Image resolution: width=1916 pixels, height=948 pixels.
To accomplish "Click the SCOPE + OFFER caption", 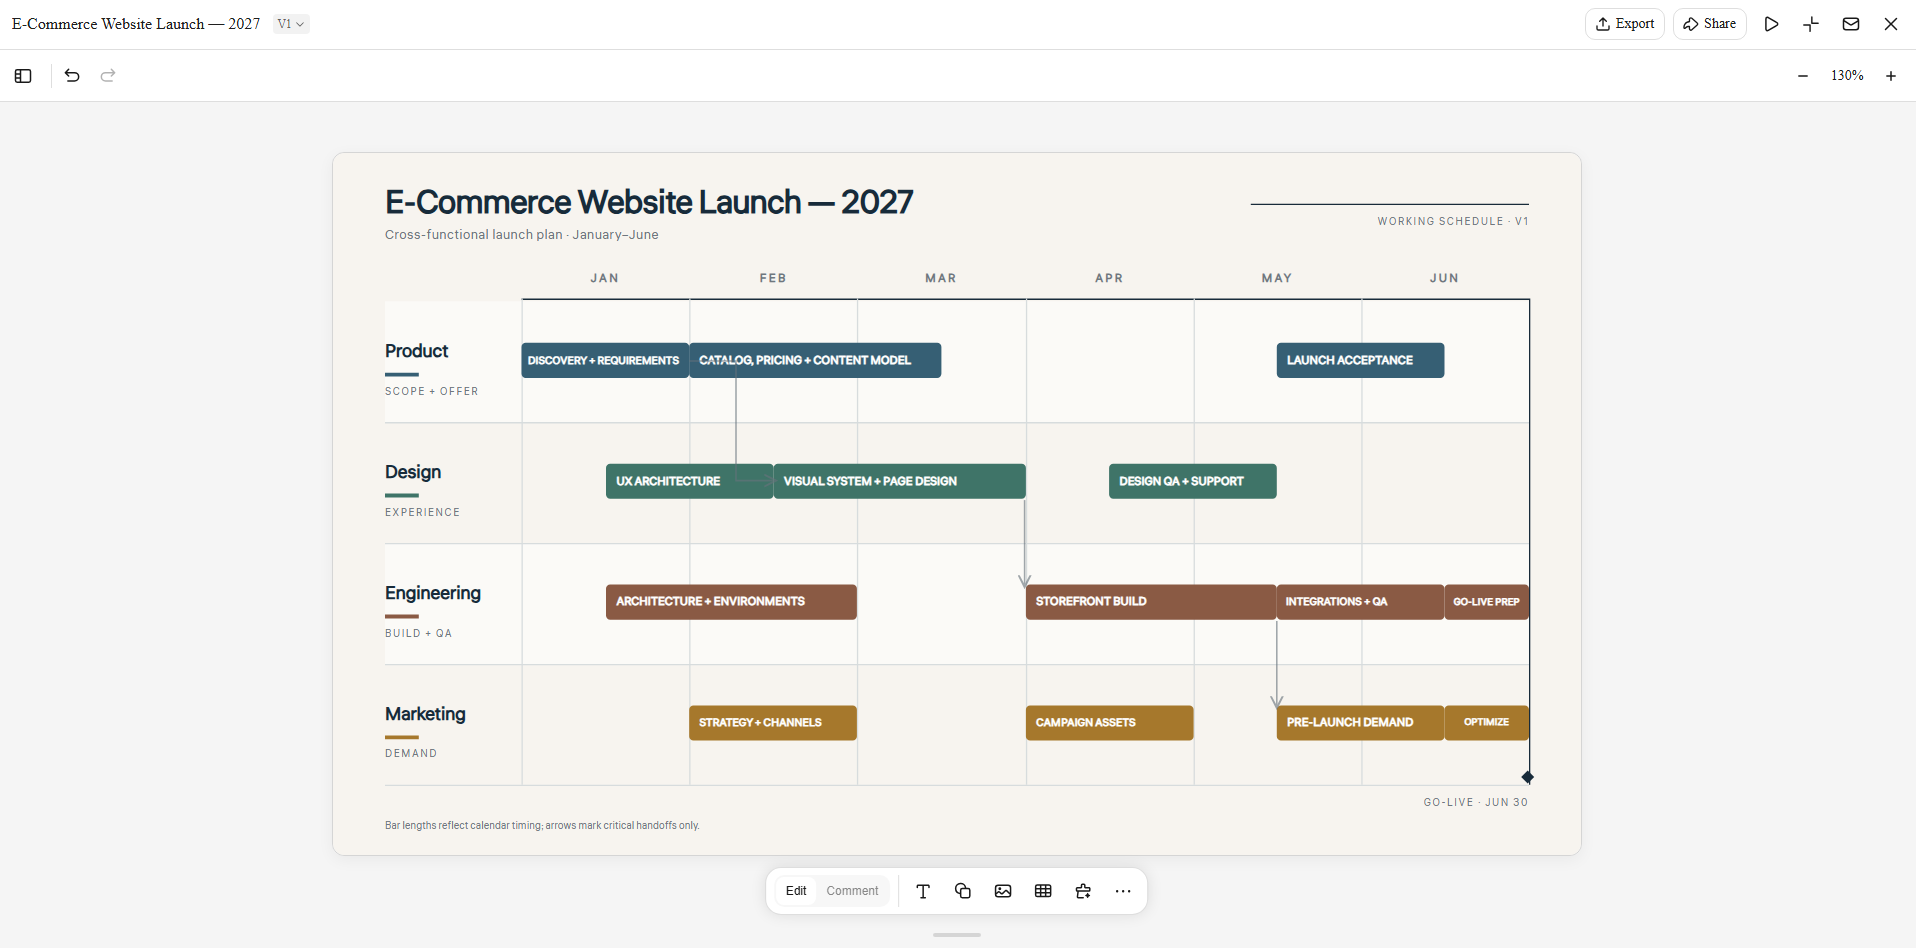I will pos(432,392).
